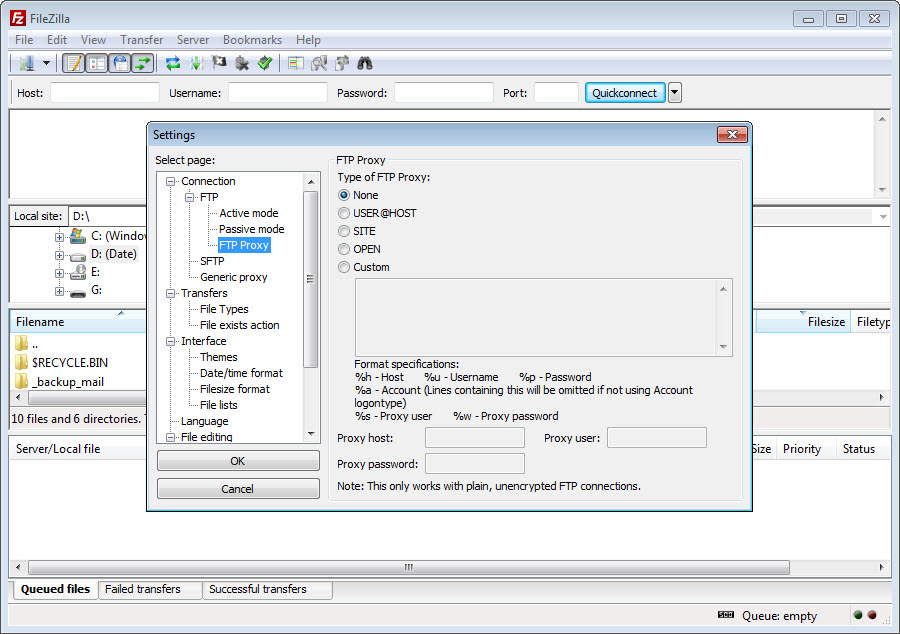The height and width of the screenshot is (634, 900).
Task: Close Settings dialog with red X
Action: click(x=732, y=134)
